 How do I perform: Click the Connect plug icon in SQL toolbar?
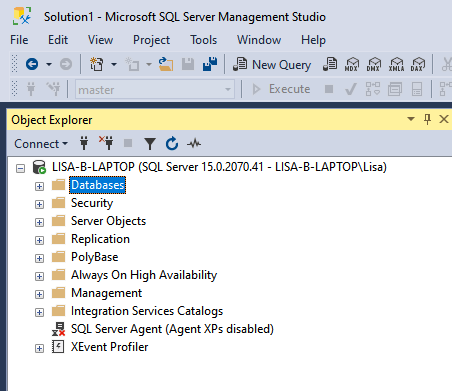31,89
